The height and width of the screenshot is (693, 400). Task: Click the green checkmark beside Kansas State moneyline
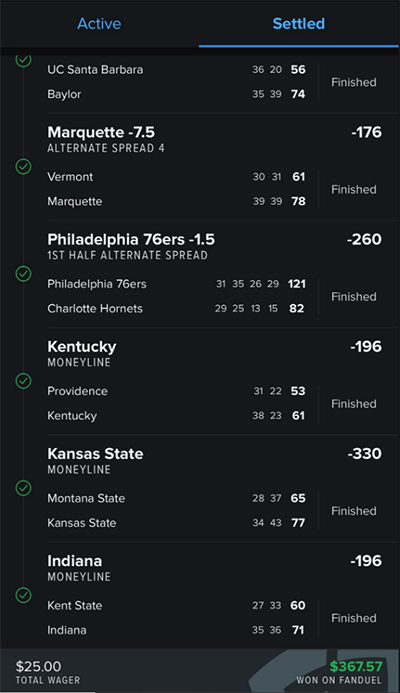23,488
